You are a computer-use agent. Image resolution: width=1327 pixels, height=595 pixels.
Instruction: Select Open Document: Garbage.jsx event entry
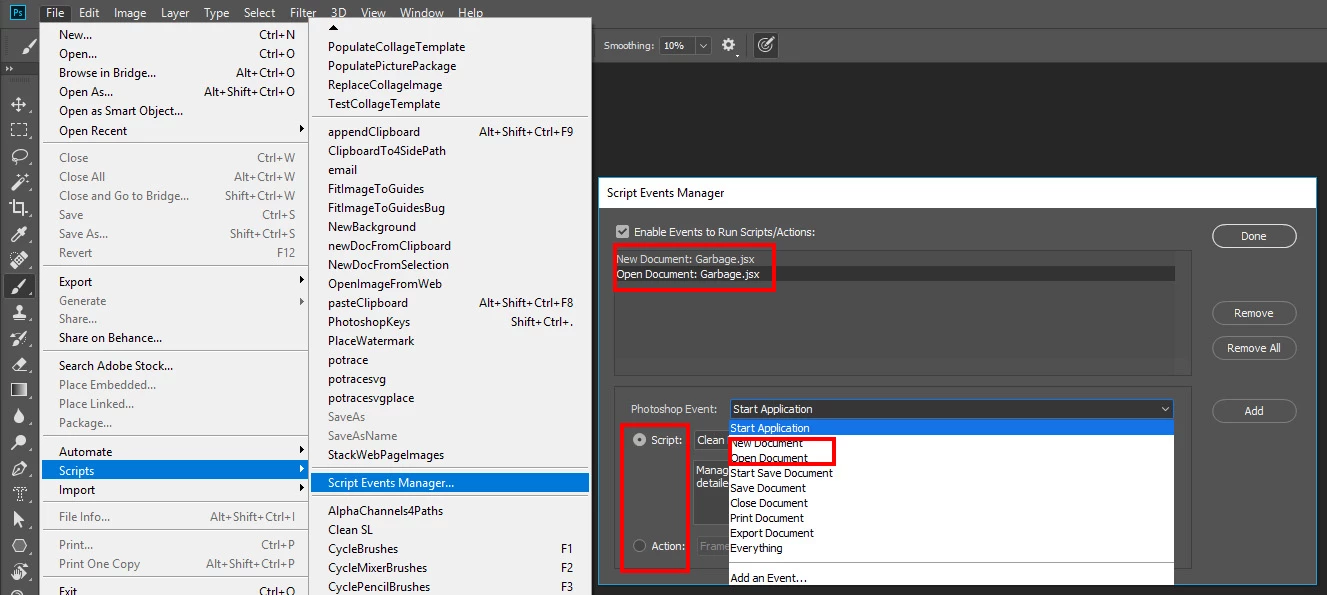[x=895, y=273]
